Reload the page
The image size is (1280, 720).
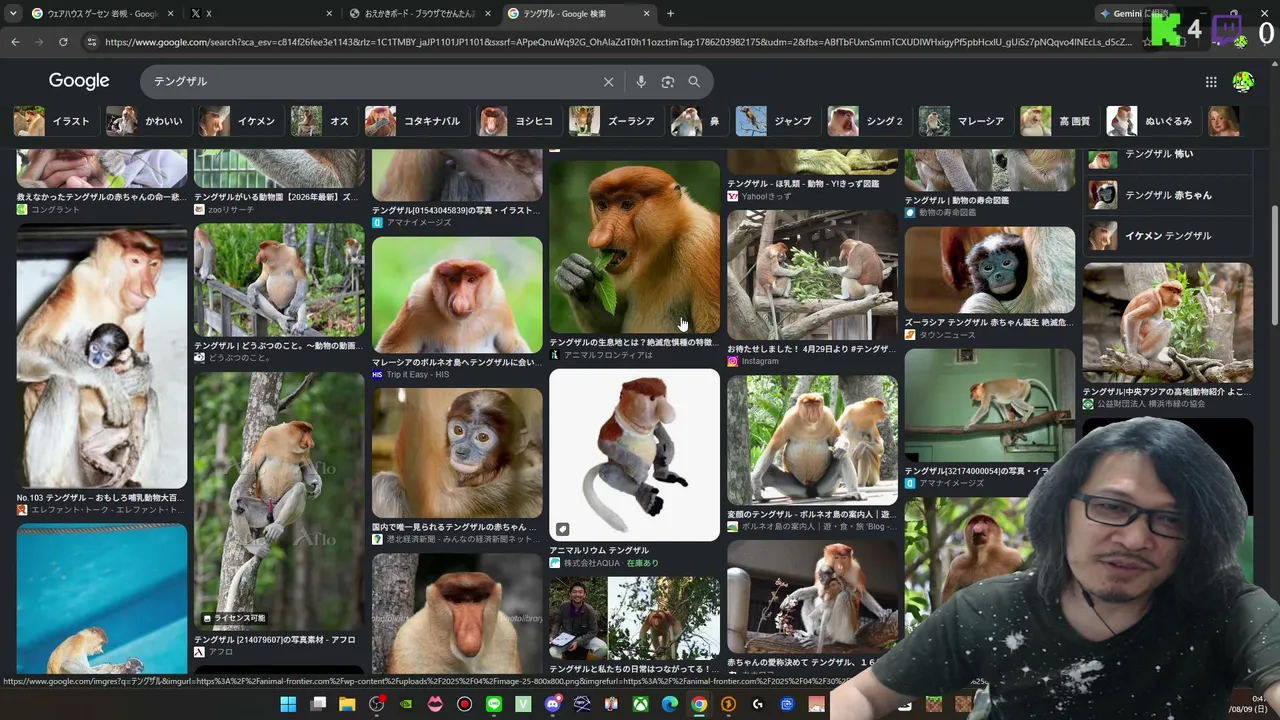[63, 42]
